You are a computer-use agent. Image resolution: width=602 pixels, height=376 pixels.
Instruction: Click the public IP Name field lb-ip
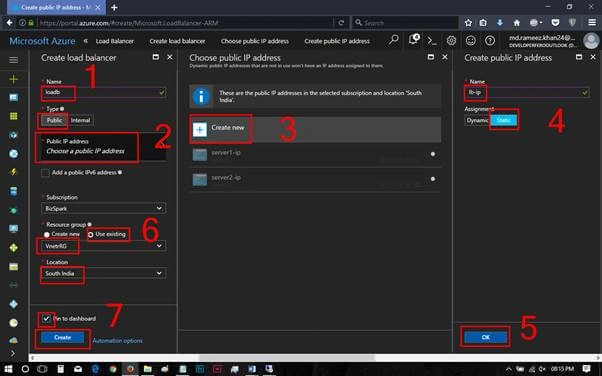click(x=527, y=92)
